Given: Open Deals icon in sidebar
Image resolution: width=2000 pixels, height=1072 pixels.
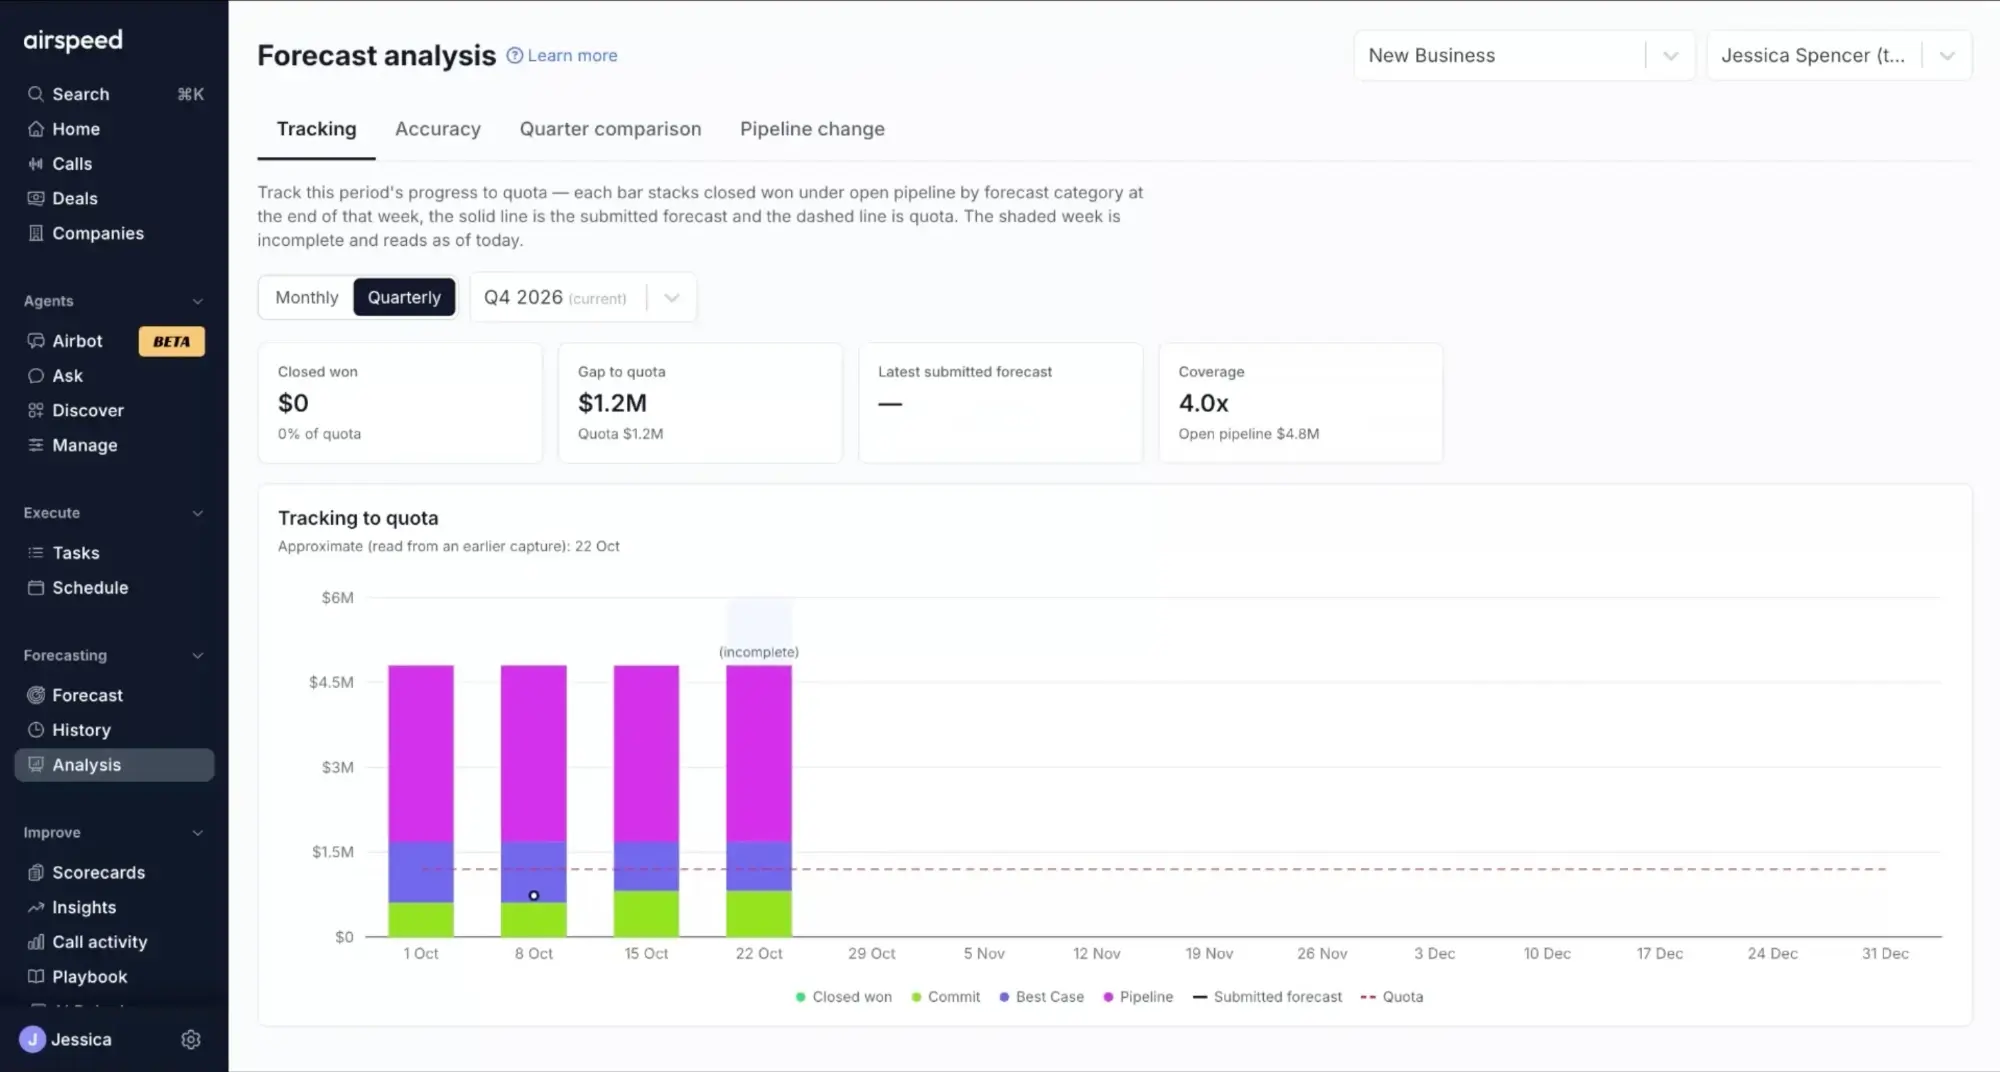Looking at the screenshot, I should click(36, 198).
